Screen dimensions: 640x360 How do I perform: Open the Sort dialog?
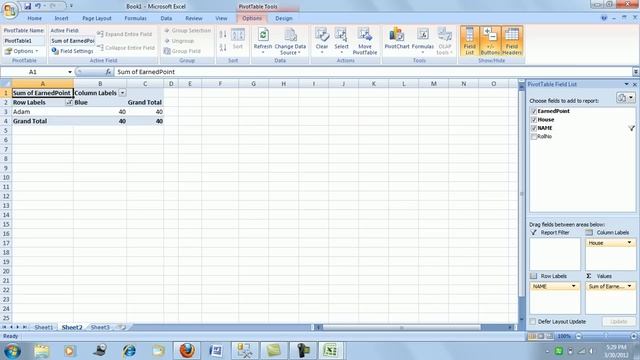click(238, 39)
